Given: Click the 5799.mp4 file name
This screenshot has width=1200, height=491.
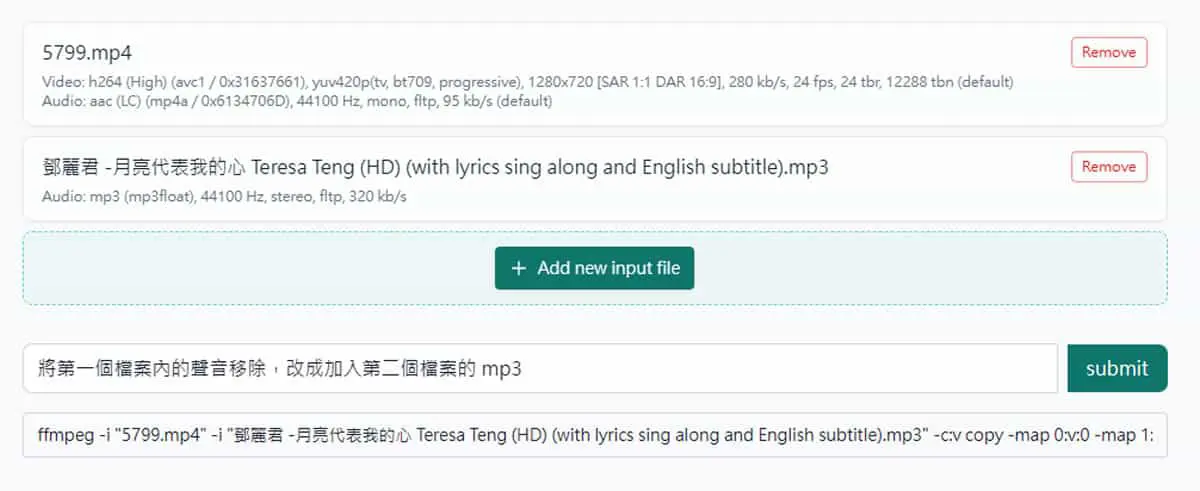Looking at the screenshot, I should tap(87, 52).
